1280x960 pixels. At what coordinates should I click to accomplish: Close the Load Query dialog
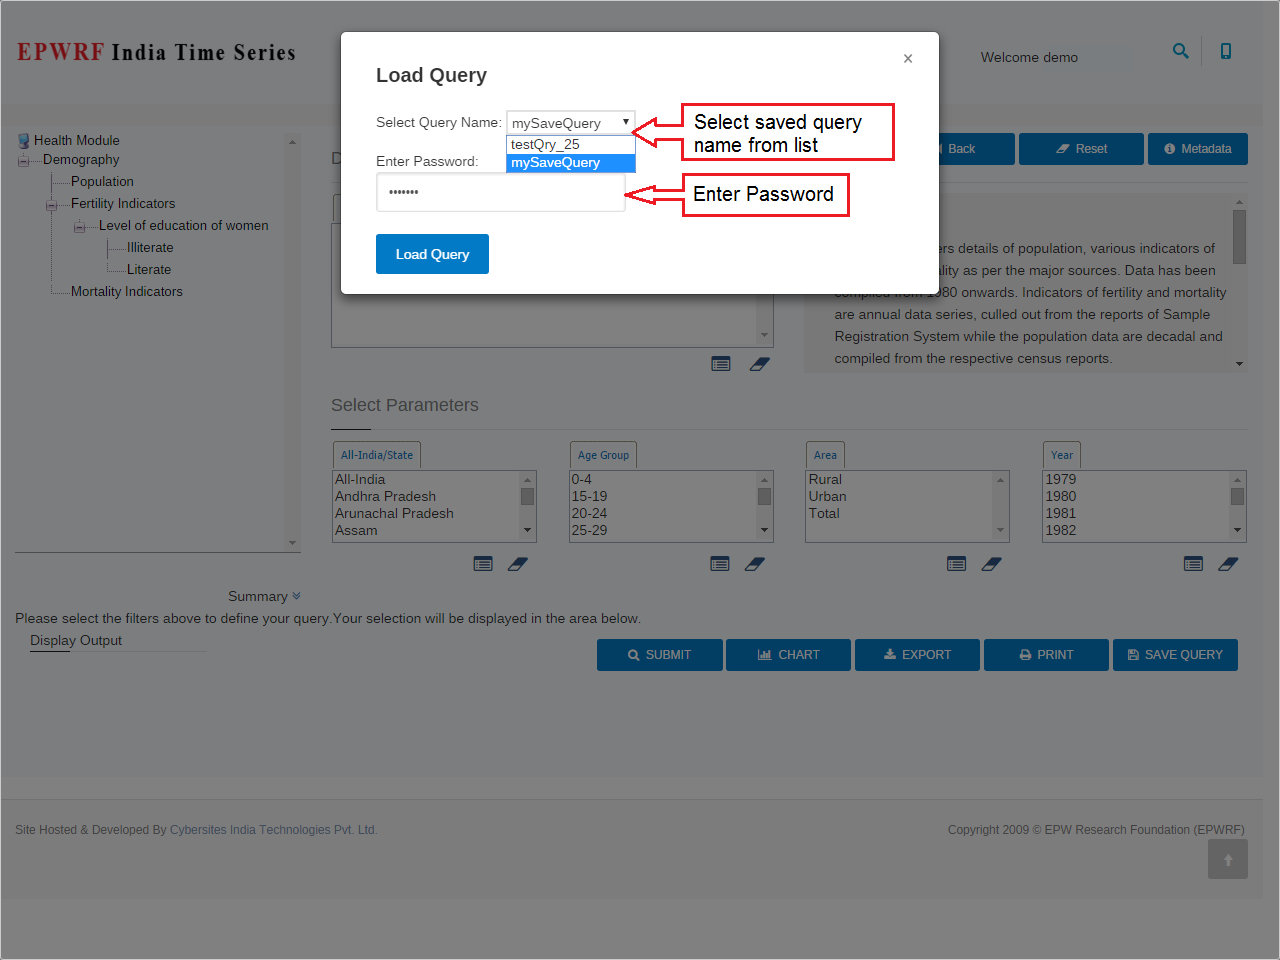(x=907, y=59)
